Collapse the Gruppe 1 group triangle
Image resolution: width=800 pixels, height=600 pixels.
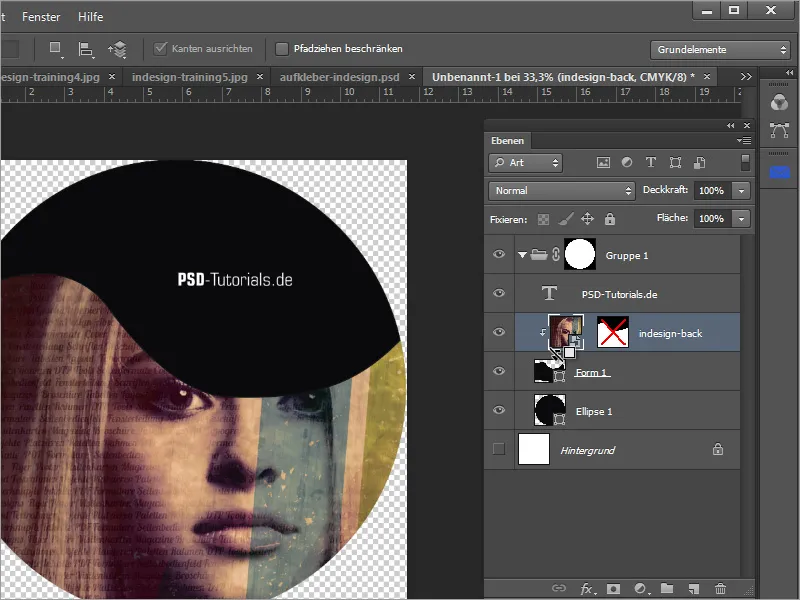[522, 255]
